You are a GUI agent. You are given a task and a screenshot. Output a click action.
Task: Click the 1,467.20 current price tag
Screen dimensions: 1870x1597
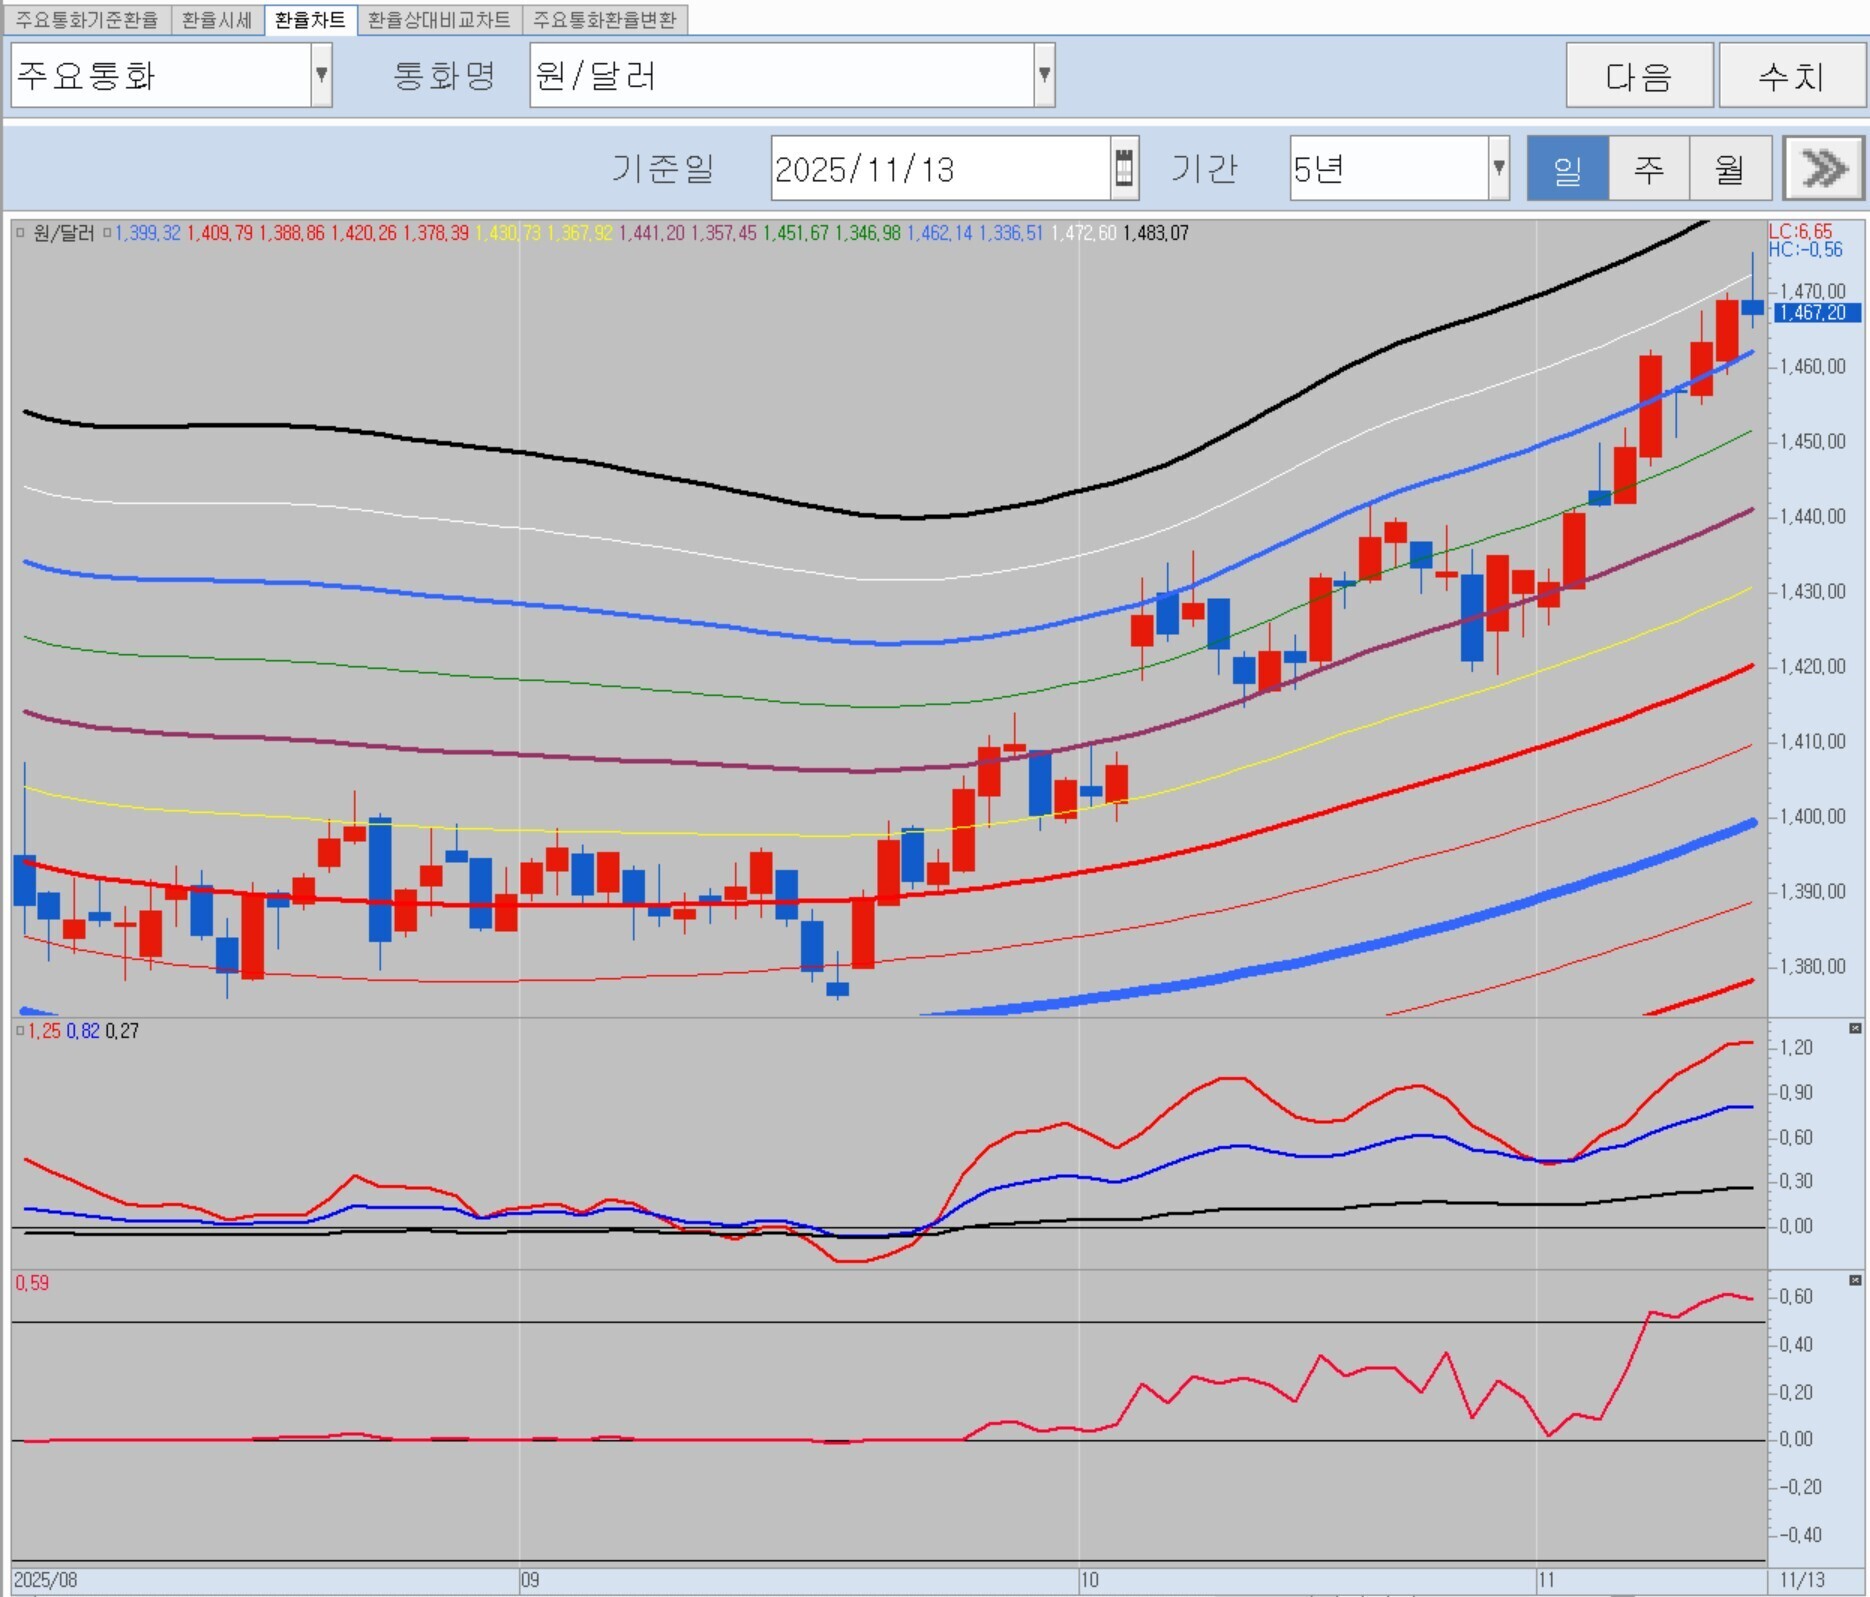pyautogui.click(x=1816, y=313)
